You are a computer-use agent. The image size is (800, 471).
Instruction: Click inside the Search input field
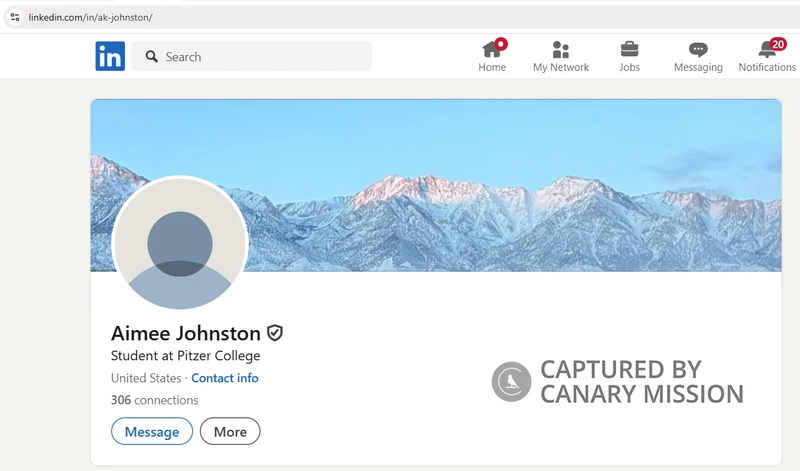[252, 56]
